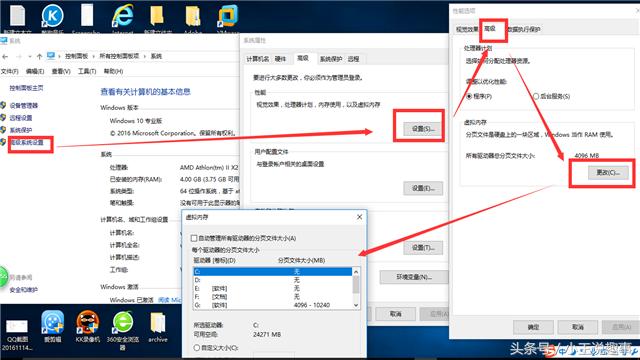This screenshot has height=360, width=640.
Task: Expand the 所有控制面板项 breadcrumb chevron
Action: pos(144,56)
